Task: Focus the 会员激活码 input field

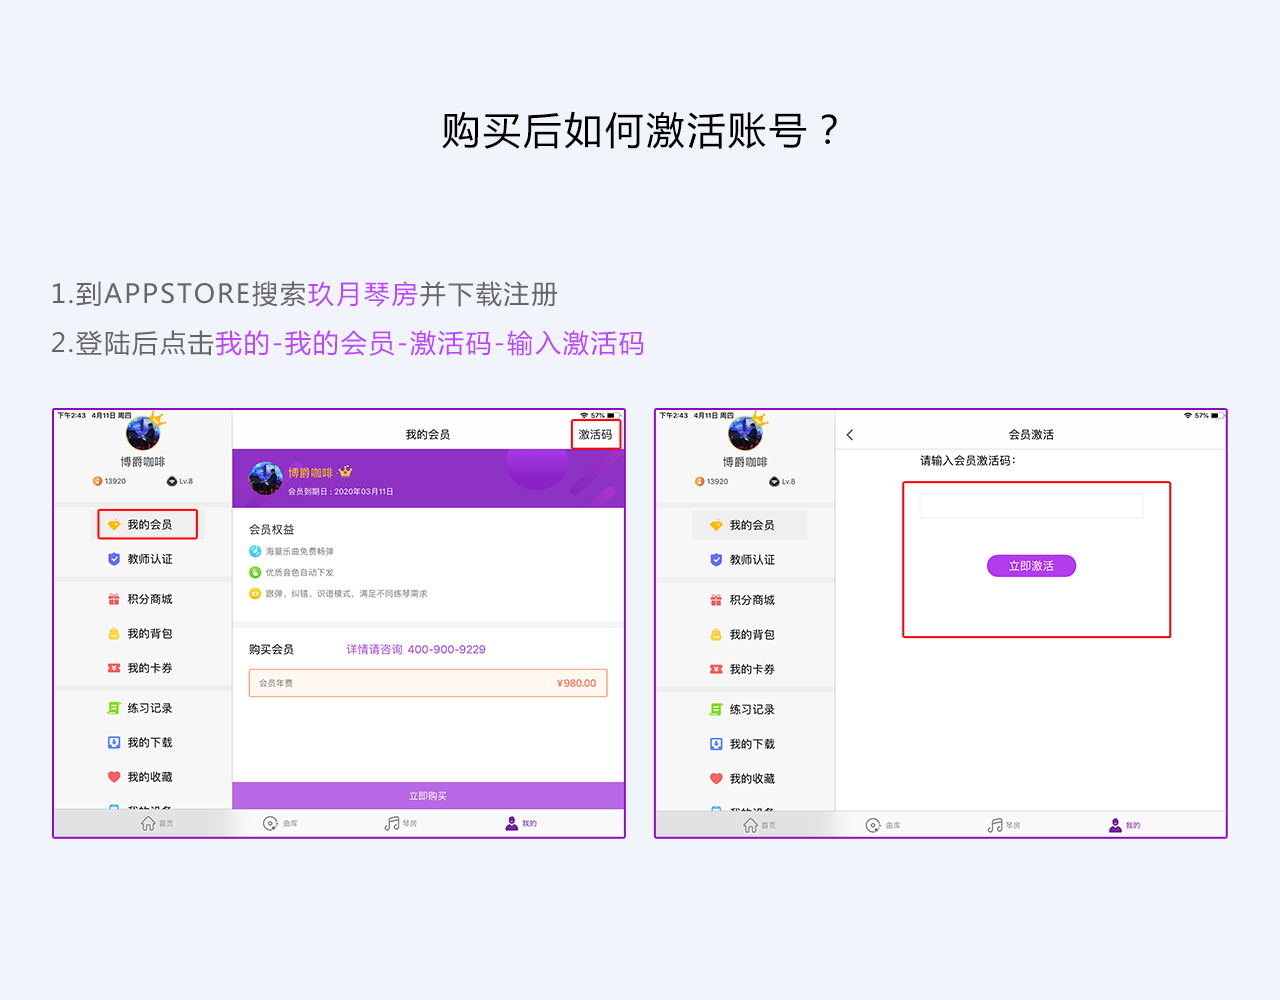Action: [1031, 506]
